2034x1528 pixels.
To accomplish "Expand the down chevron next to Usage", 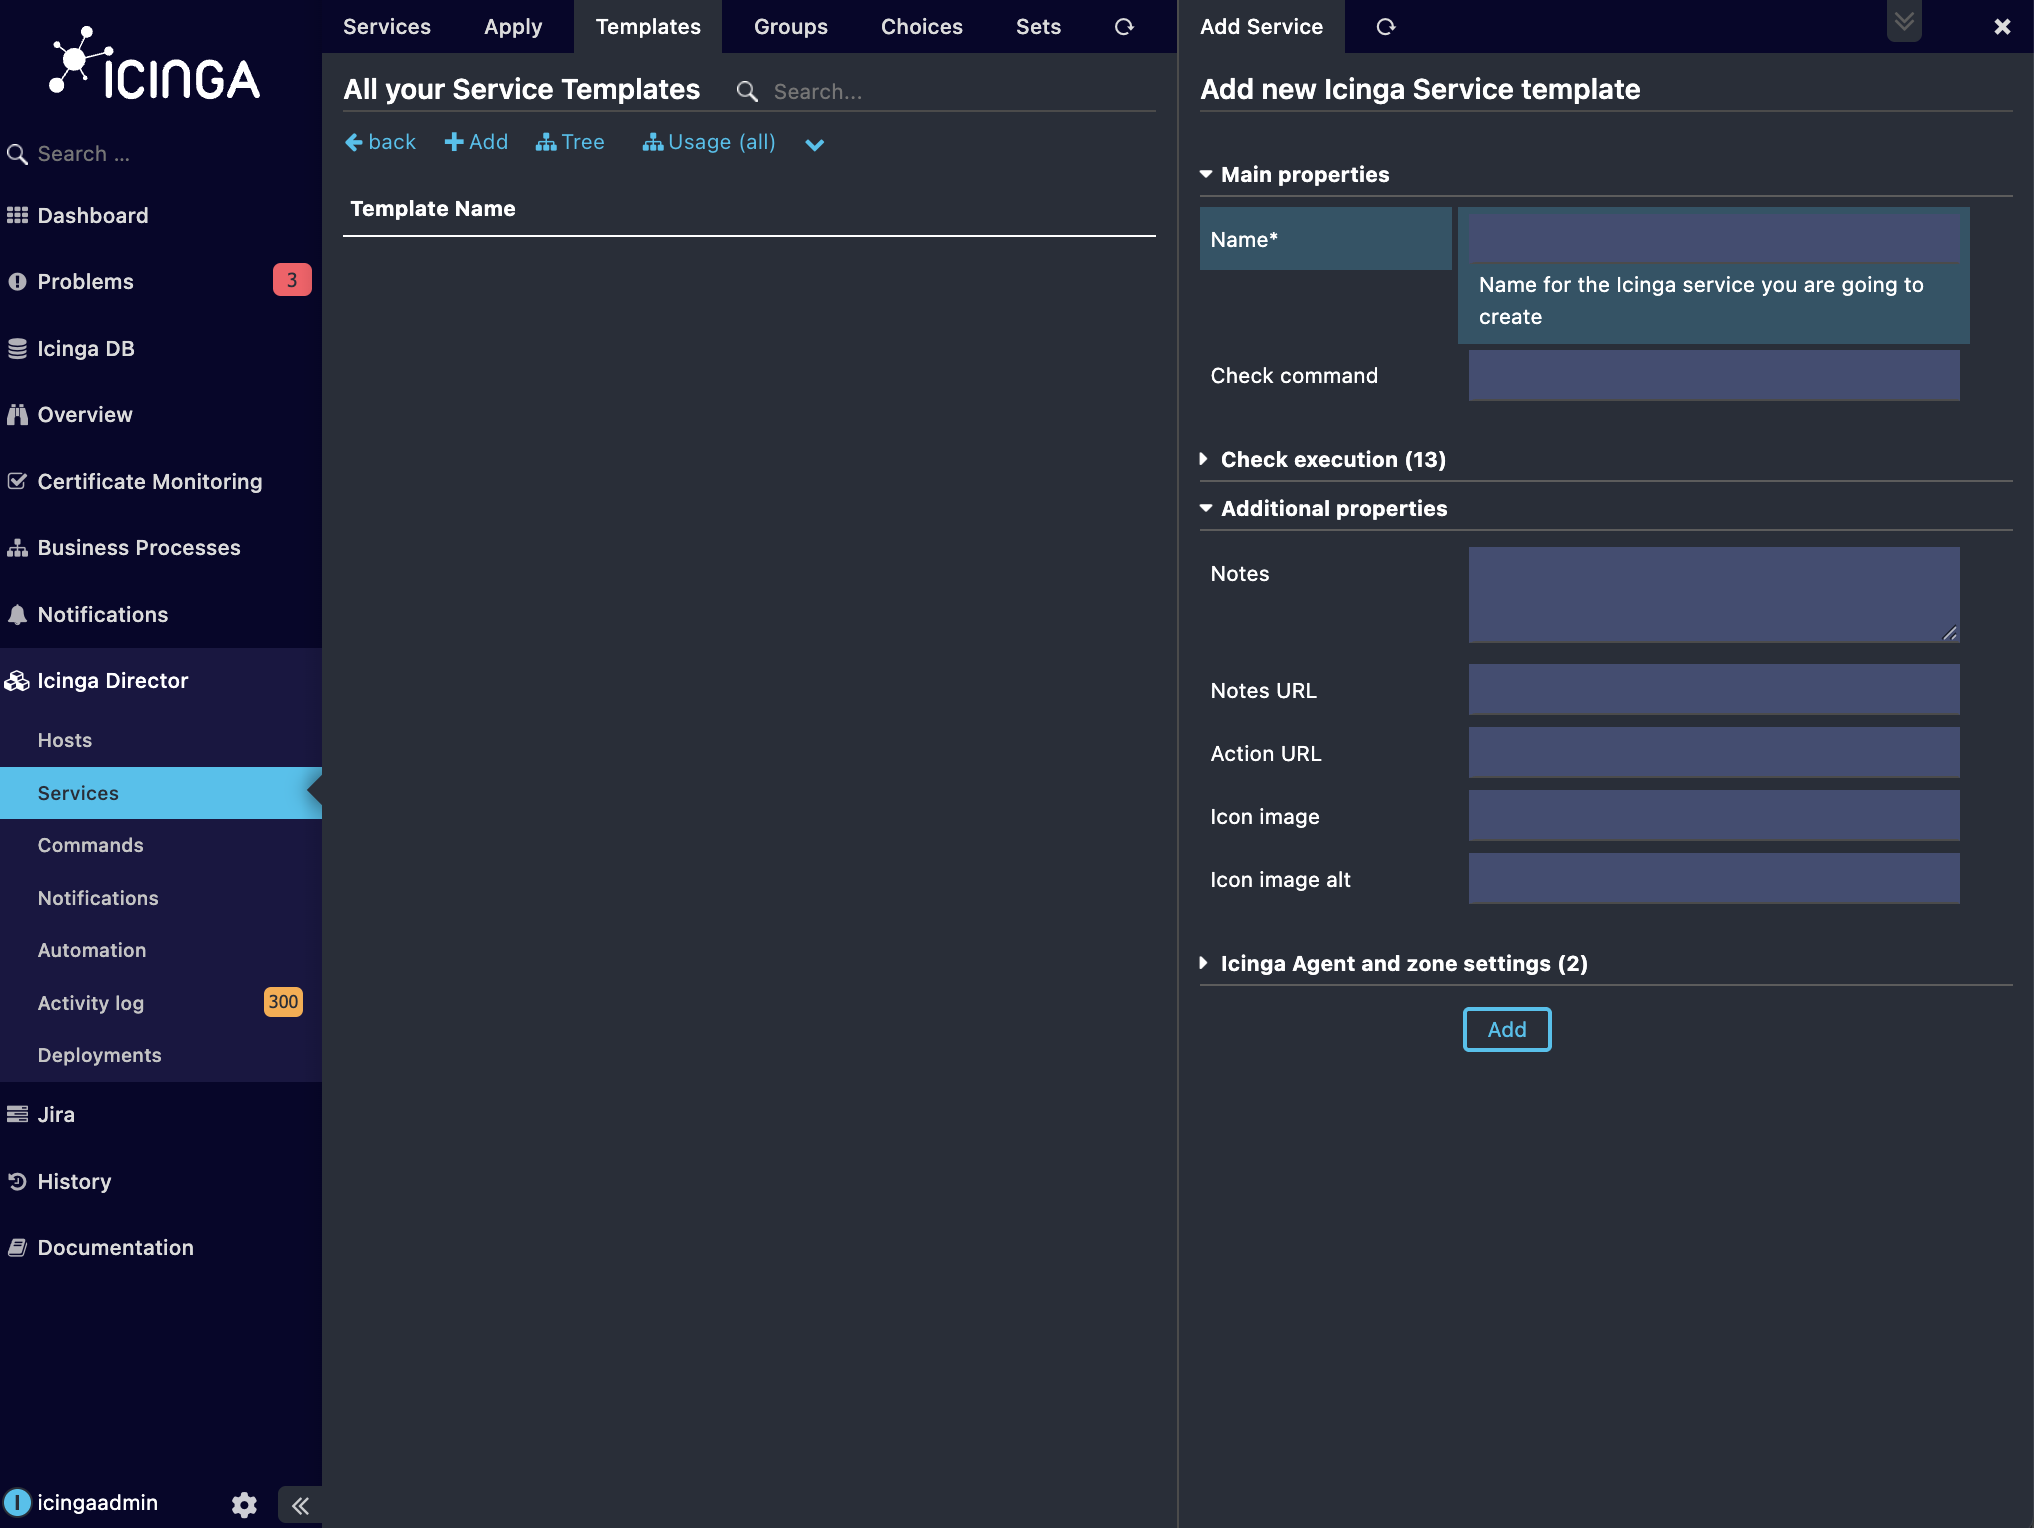I will click(x=815, y=144).
